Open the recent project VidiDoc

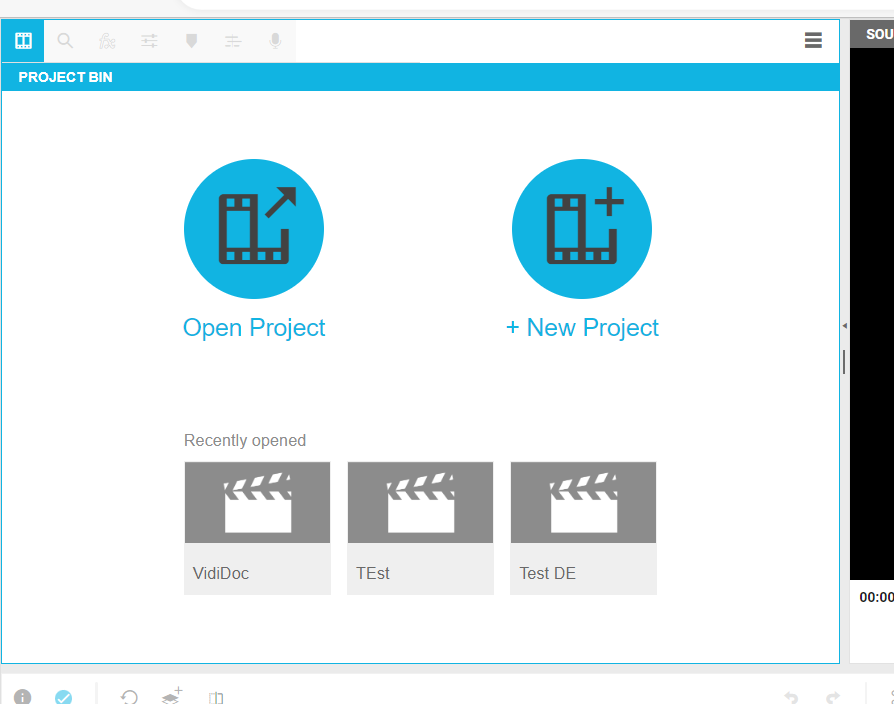pyautogui.click(x=257, y=528)
